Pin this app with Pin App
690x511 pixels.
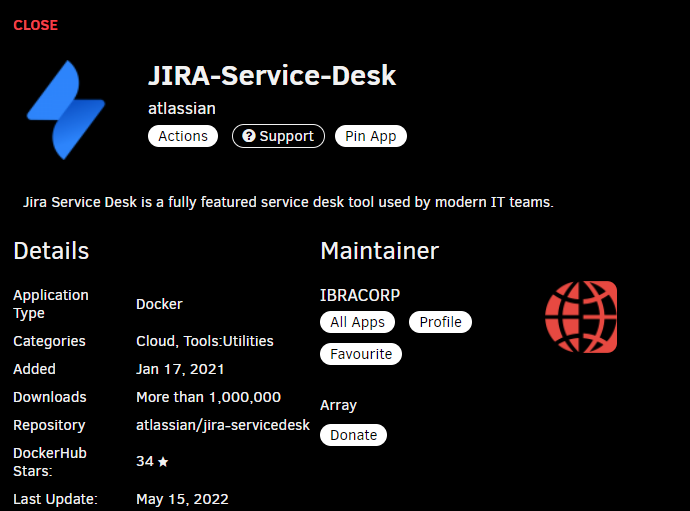pyautogui.click(x=371, y=136)
